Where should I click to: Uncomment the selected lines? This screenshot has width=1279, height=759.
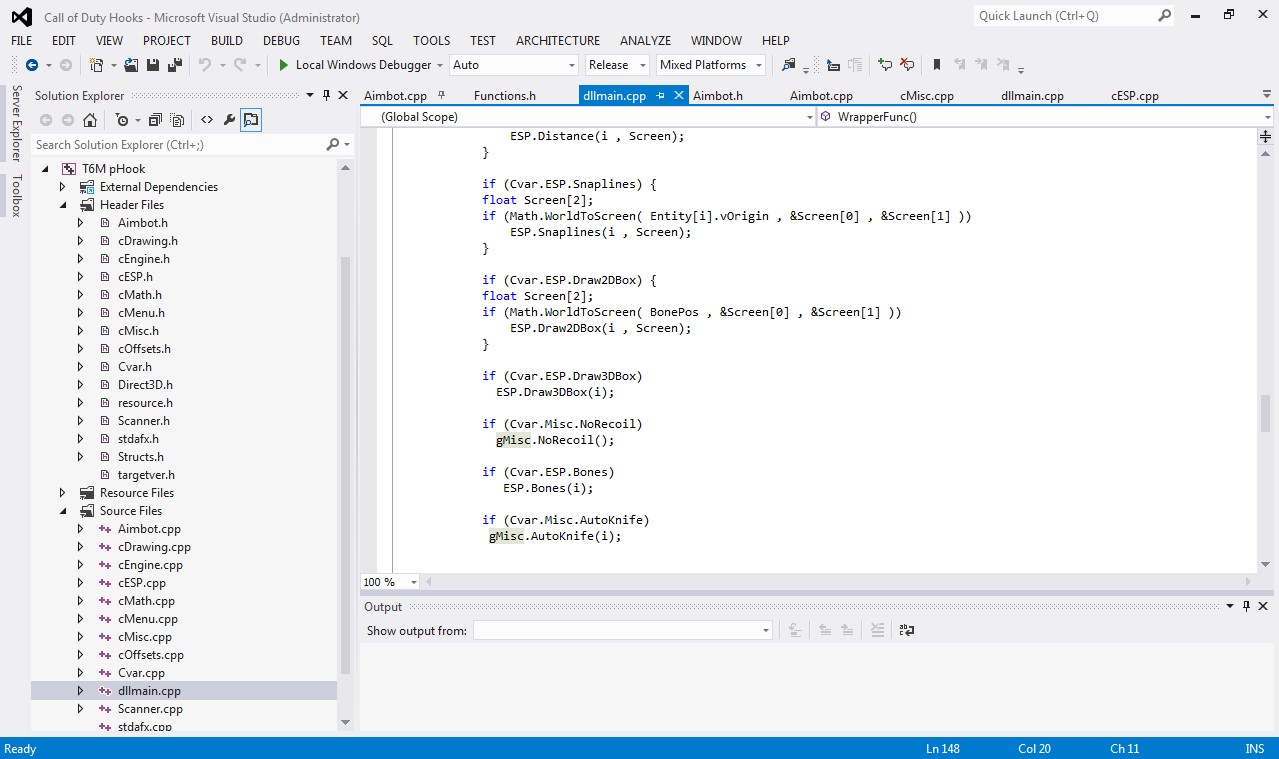pyautogui.click(x=907, y=65)
